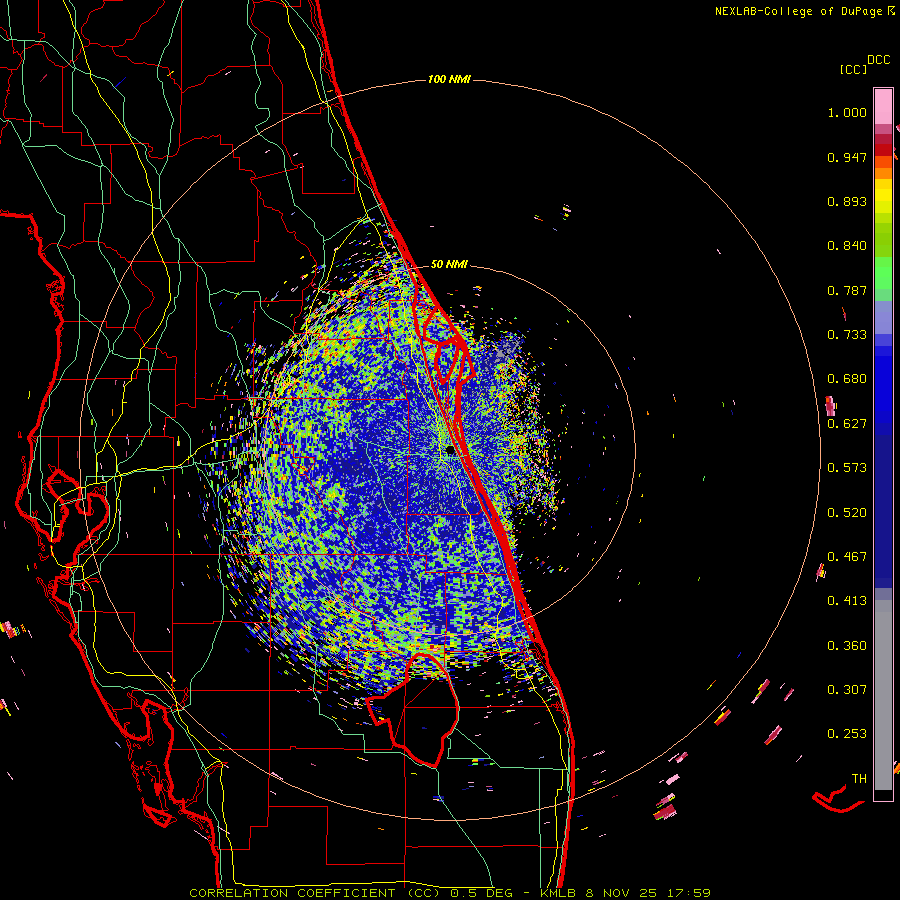900x900 pixels.
Task: Pick the pink color band beside 1.000
Action: point(883,106)
